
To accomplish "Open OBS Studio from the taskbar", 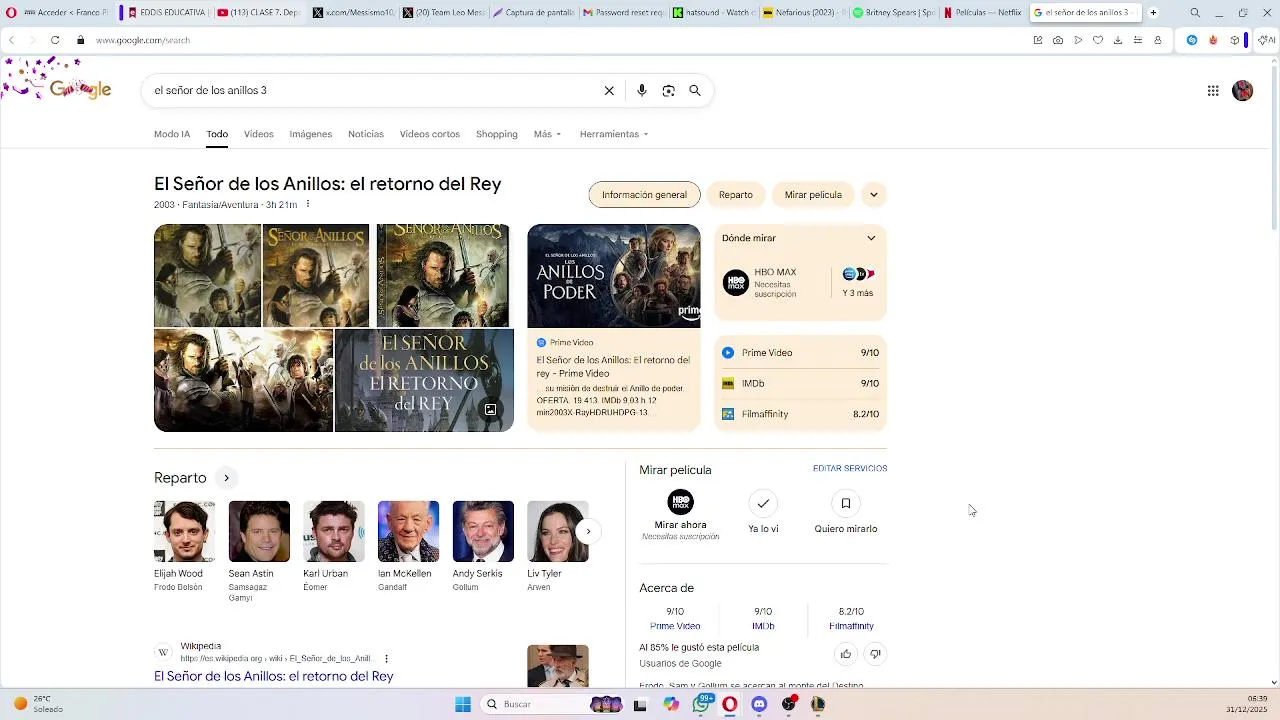I will [789, 704].
